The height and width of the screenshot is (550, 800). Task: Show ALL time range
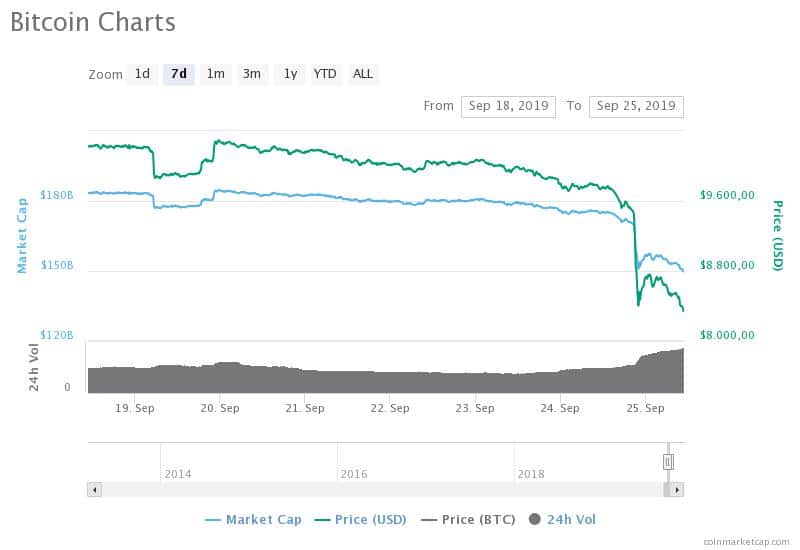(x=363, y=74)
